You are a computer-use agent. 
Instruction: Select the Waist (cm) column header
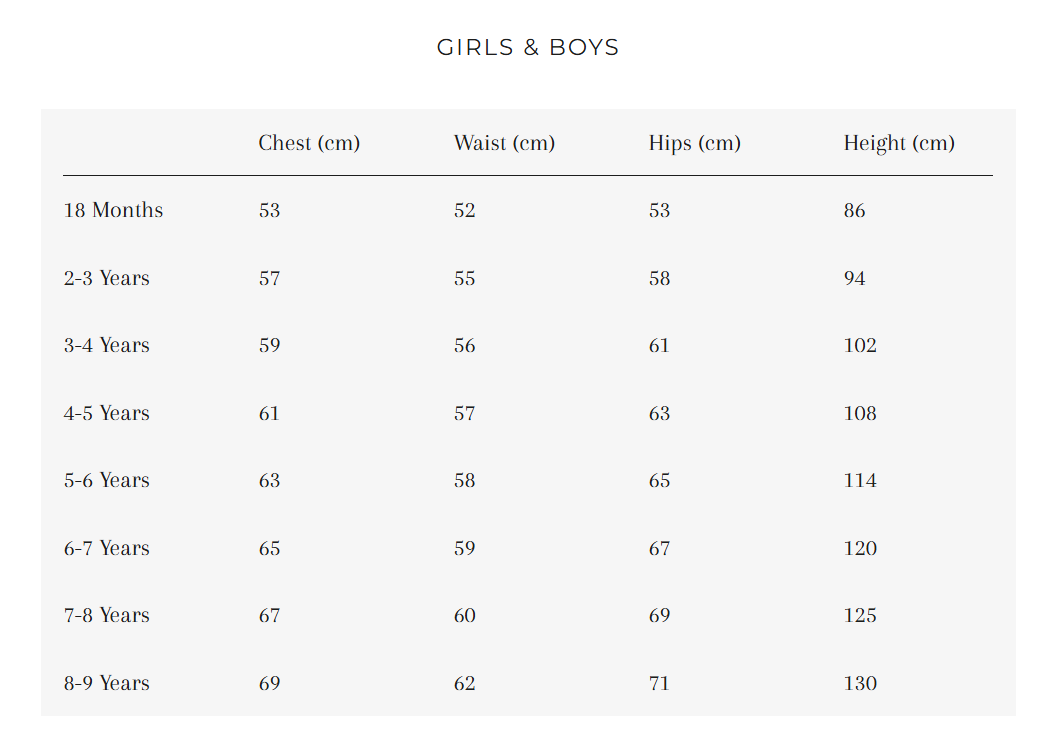504,143
